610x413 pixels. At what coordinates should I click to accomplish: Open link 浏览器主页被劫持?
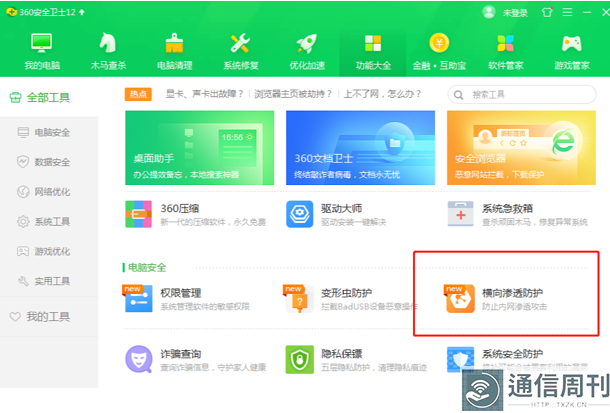[x=293, y=94]
